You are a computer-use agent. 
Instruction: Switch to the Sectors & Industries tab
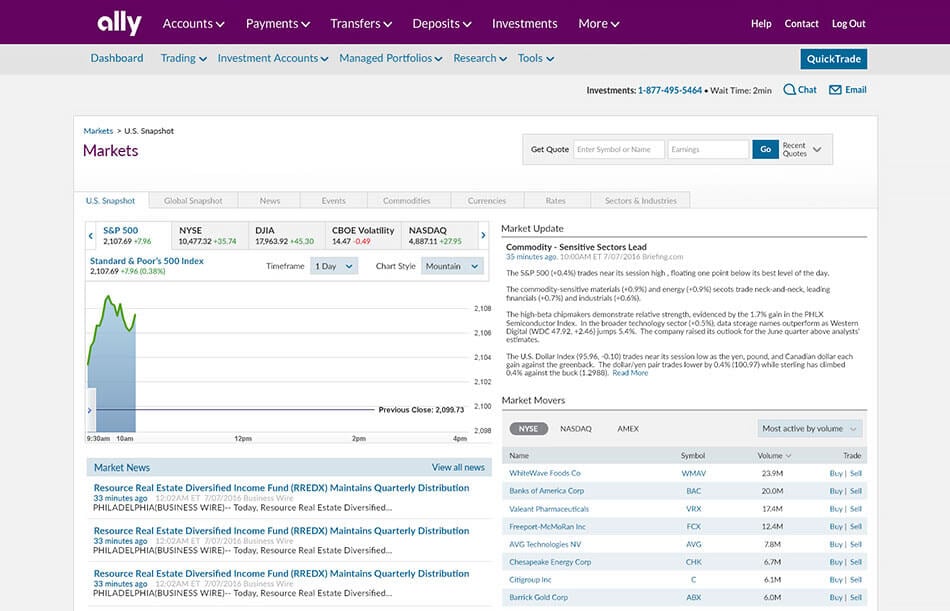[640, 201]
